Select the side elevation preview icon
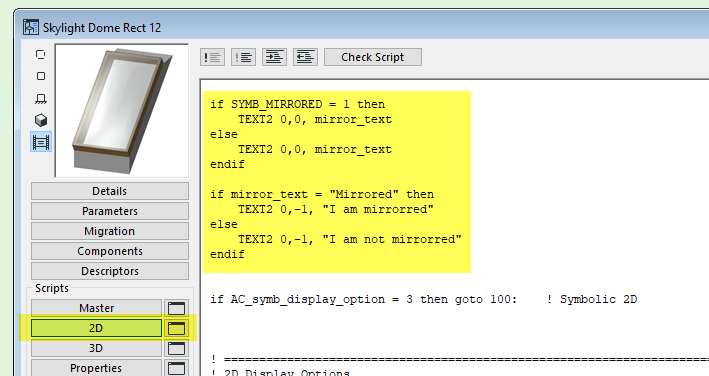The height and width of the screenshot is (376, 709). [x=41, y=98]
